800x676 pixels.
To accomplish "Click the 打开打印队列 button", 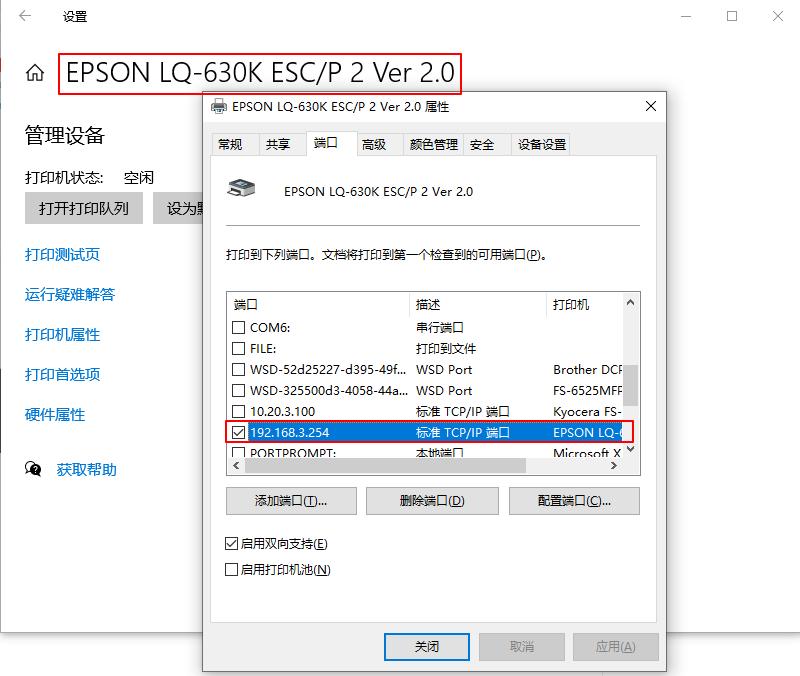I will click(x=84, y=208).
